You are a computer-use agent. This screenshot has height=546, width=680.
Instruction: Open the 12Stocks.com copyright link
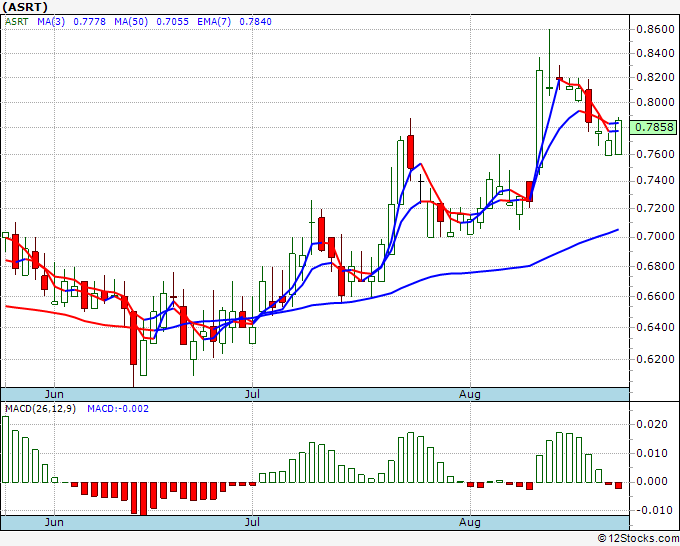638,539
